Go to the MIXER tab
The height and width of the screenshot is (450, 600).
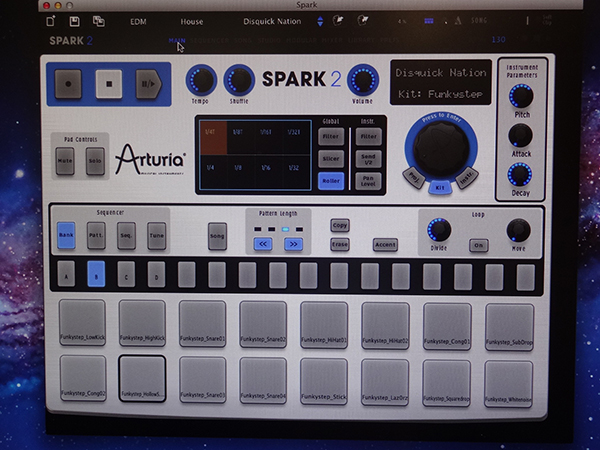click(332, 40)
